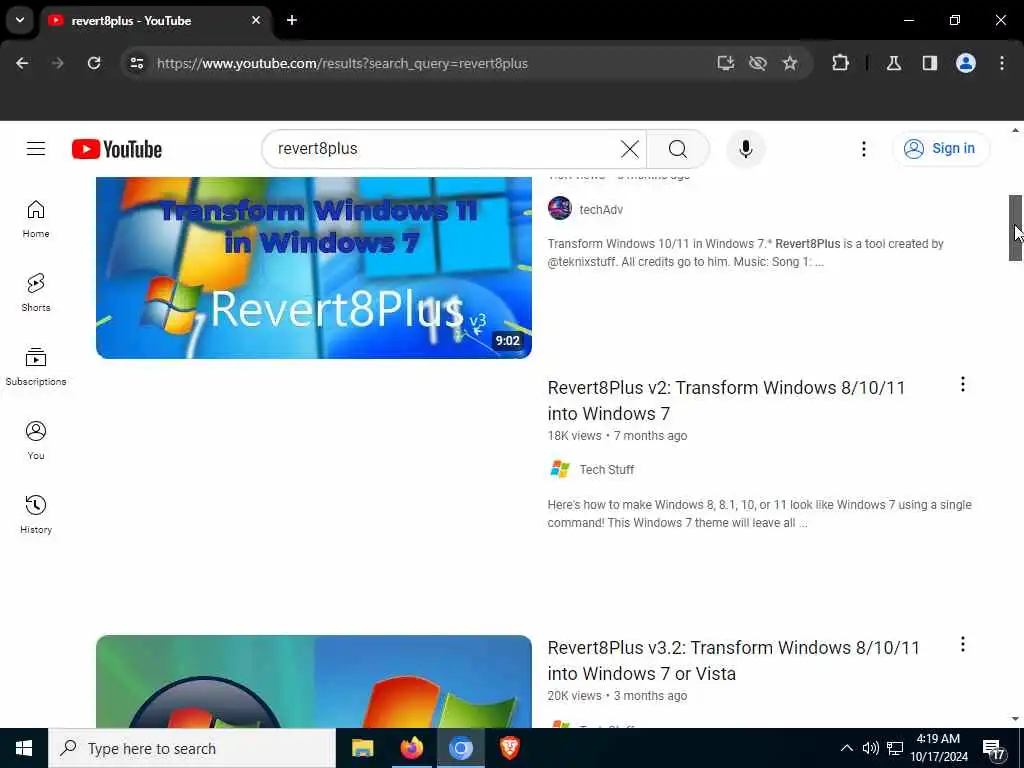Bookmark this page with the star
This screenshot has width=1024, height=768.
[790, 63]
